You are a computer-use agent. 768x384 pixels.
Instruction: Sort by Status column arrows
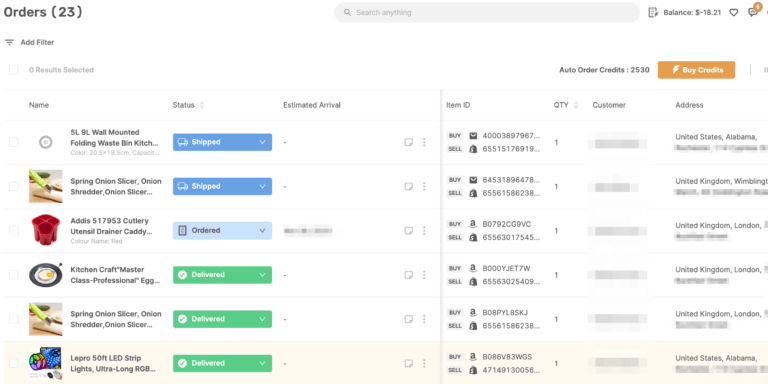202,105
